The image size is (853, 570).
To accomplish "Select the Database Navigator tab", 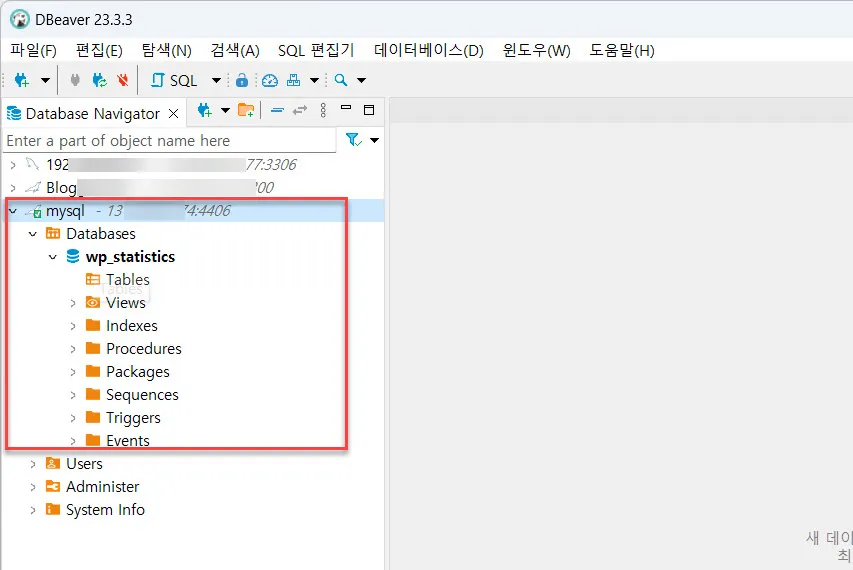I will (92, 114).
